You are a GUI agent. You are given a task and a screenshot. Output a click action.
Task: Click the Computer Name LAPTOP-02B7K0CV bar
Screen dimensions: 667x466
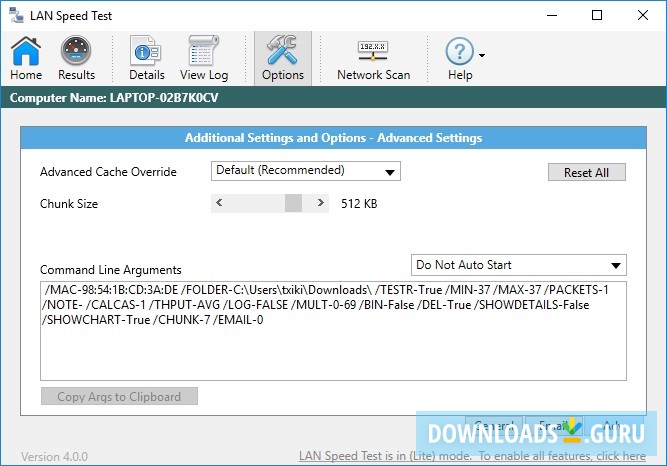click(x=334, y=97)
